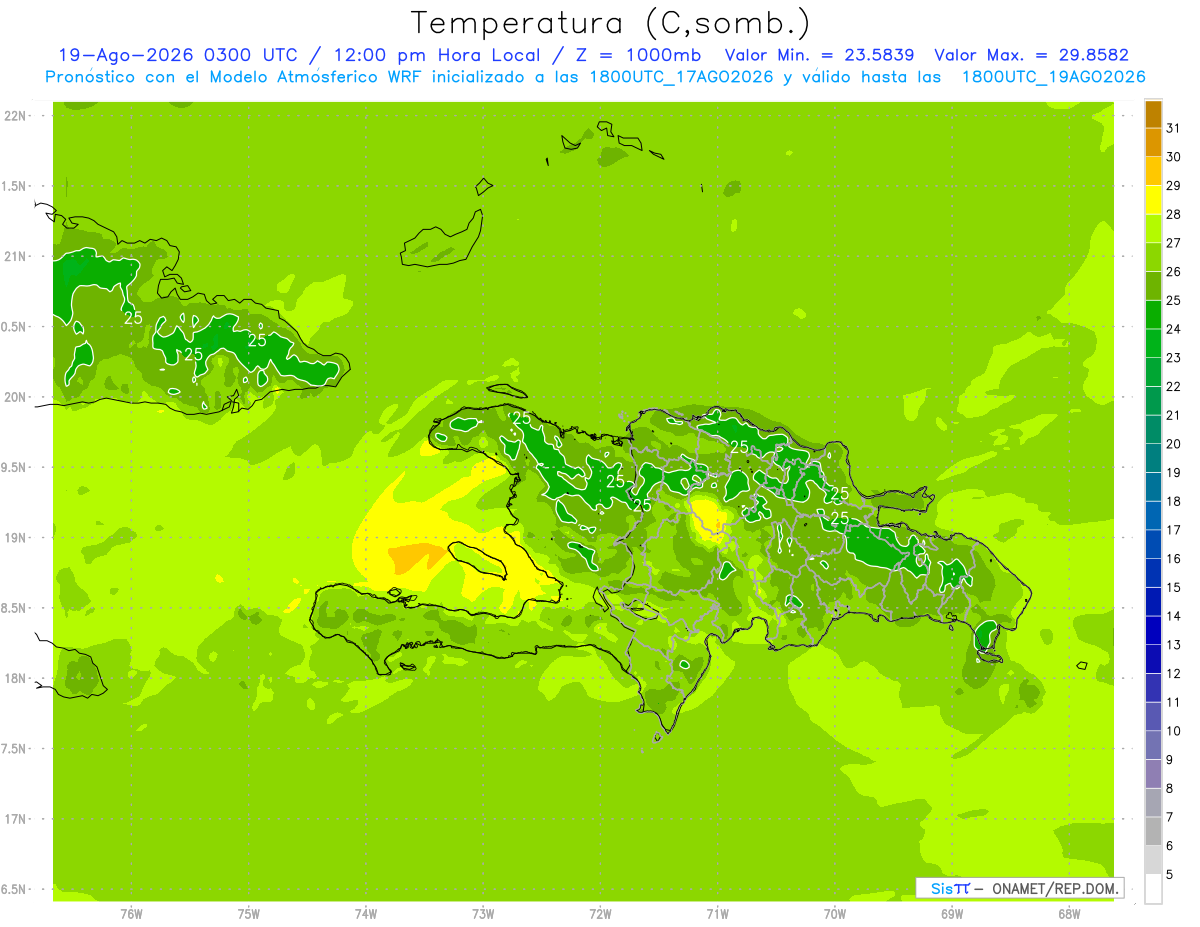1200x927 pixels.
Task: Pick the blue legend swatch between 15 and 16
Action: 1154,573
